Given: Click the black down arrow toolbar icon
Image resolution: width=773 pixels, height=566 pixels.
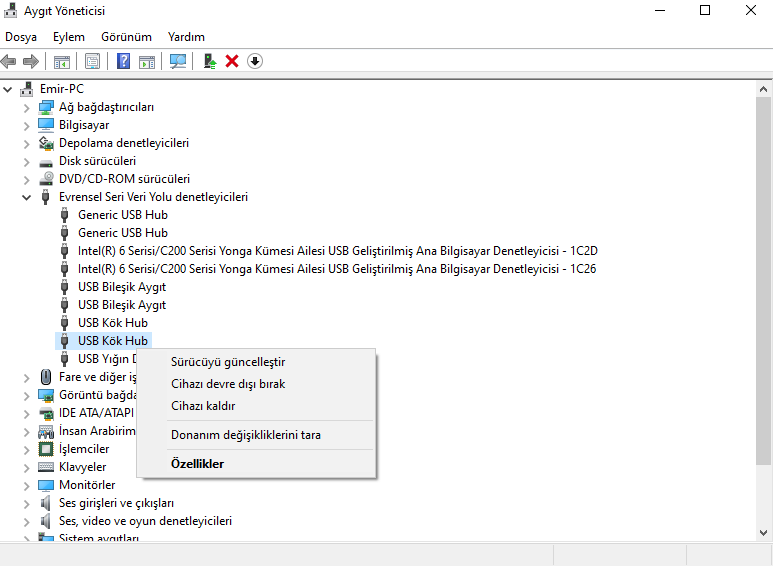Looking at the screenshot, I should pyautogui.click(x=255, y=61).
